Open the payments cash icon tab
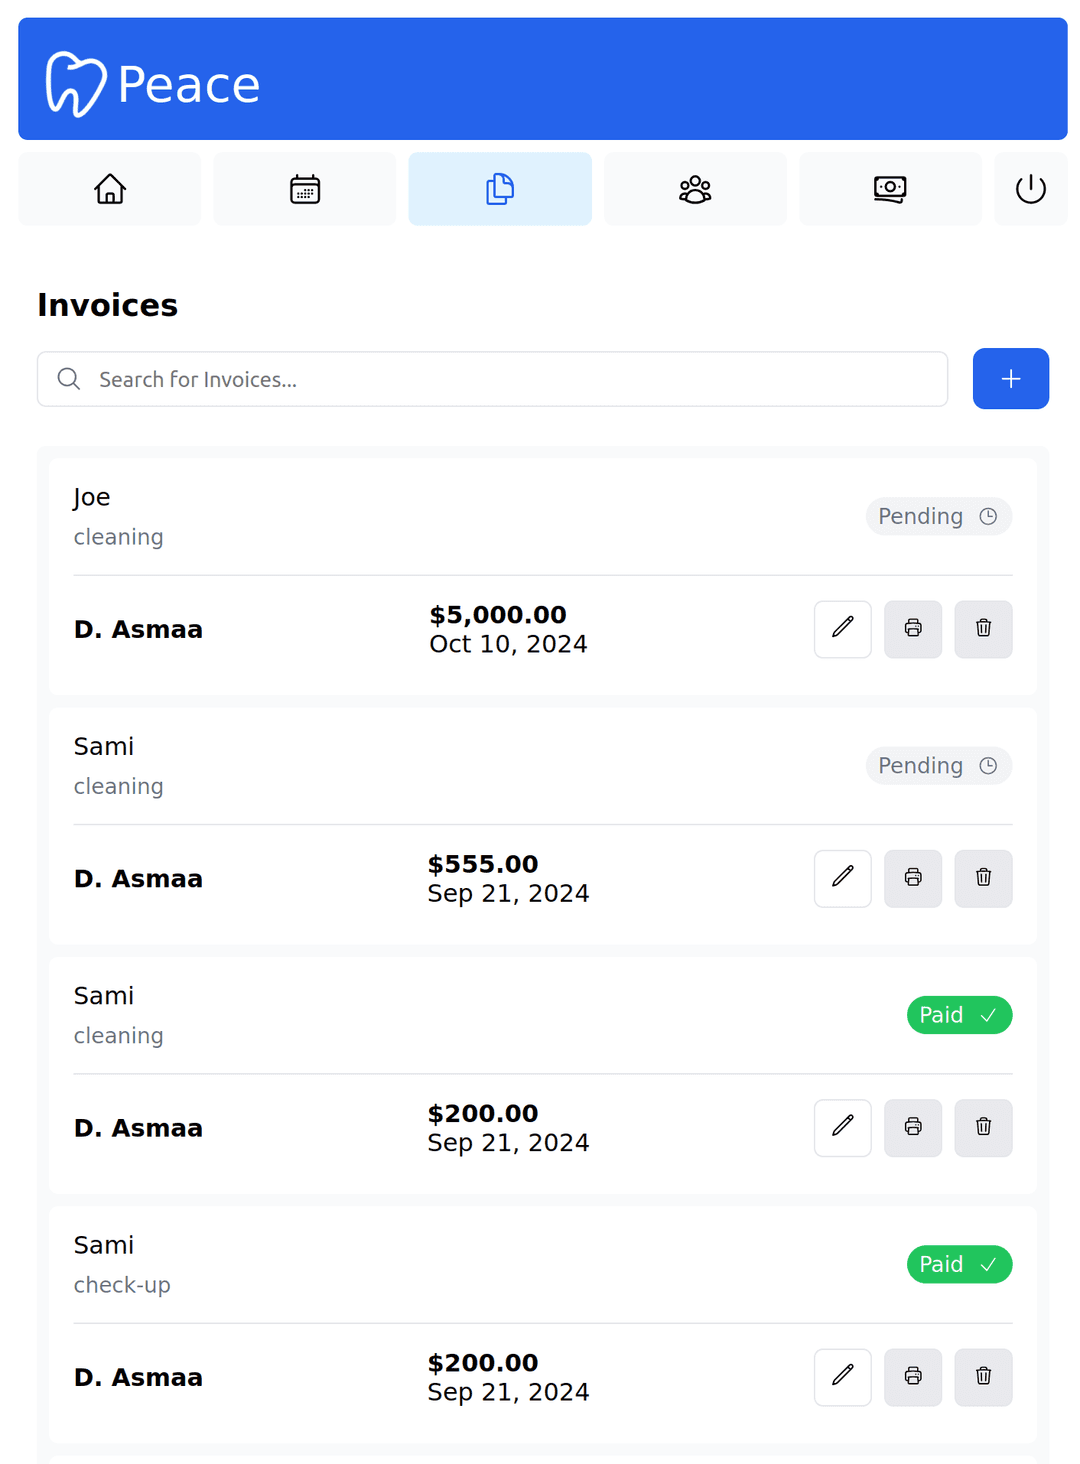1080x1464 pixels. 890,189
